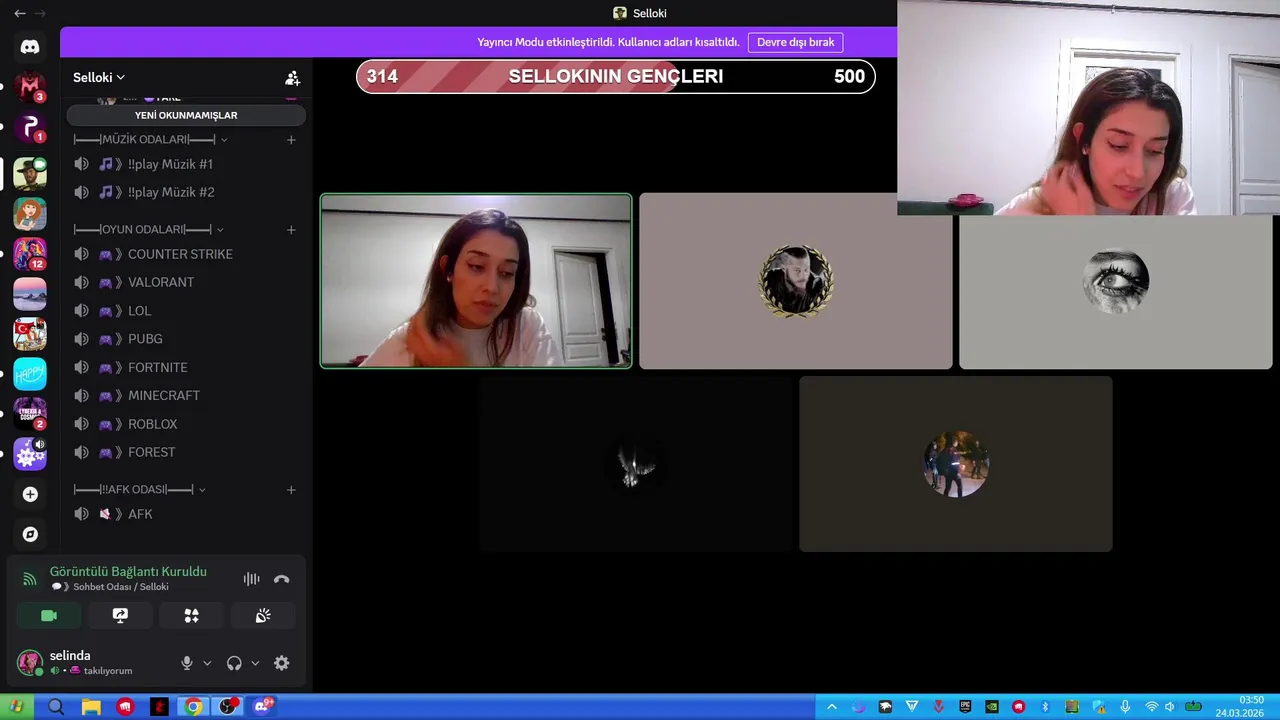The height and width of the screenshot is (720, 1280).
Task: Join the ROBLOX voice channel
Action: tap(186, 424)
